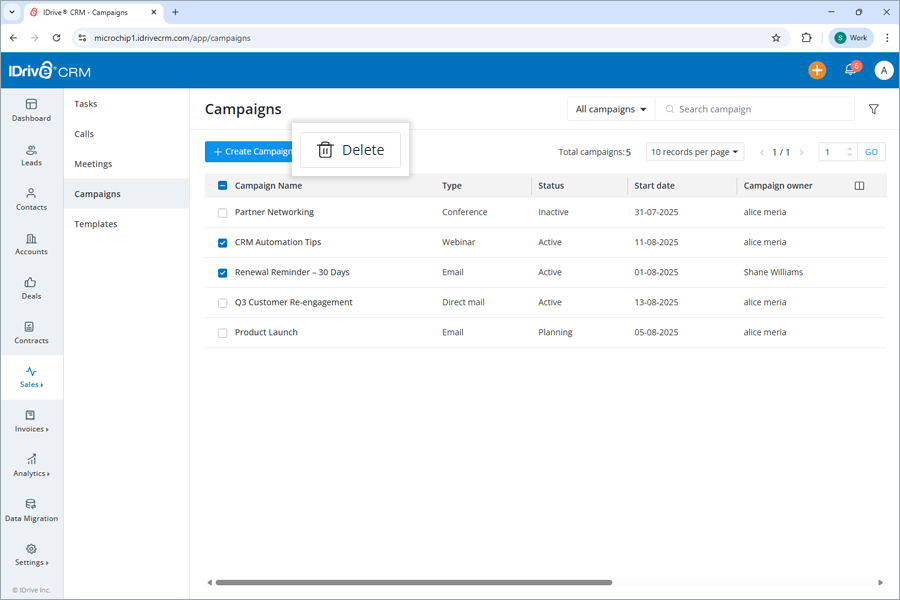Open the Contracts section
Viewport: 900px width, 600px height.
point(31,333)
